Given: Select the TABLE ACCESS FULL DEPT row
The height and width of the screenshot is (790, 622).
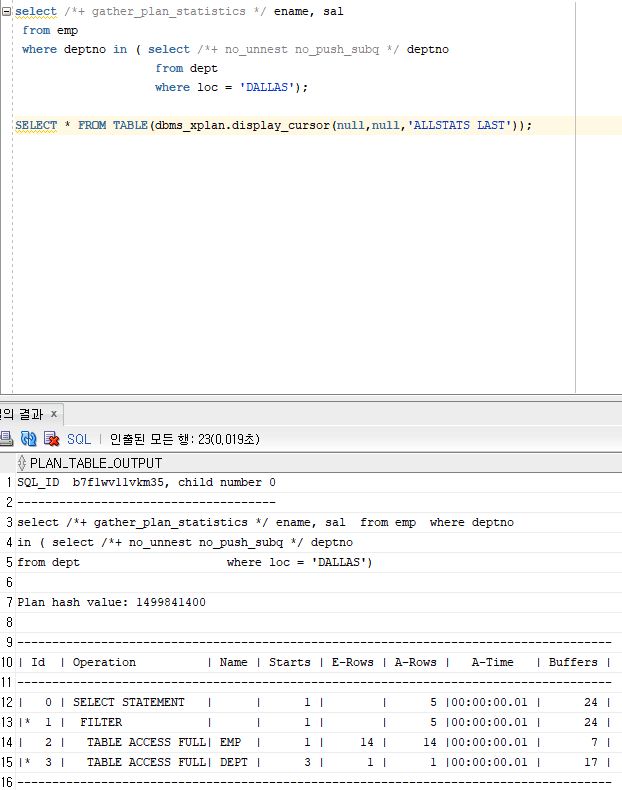Looking at the screenshot, I should click(319, 762).
